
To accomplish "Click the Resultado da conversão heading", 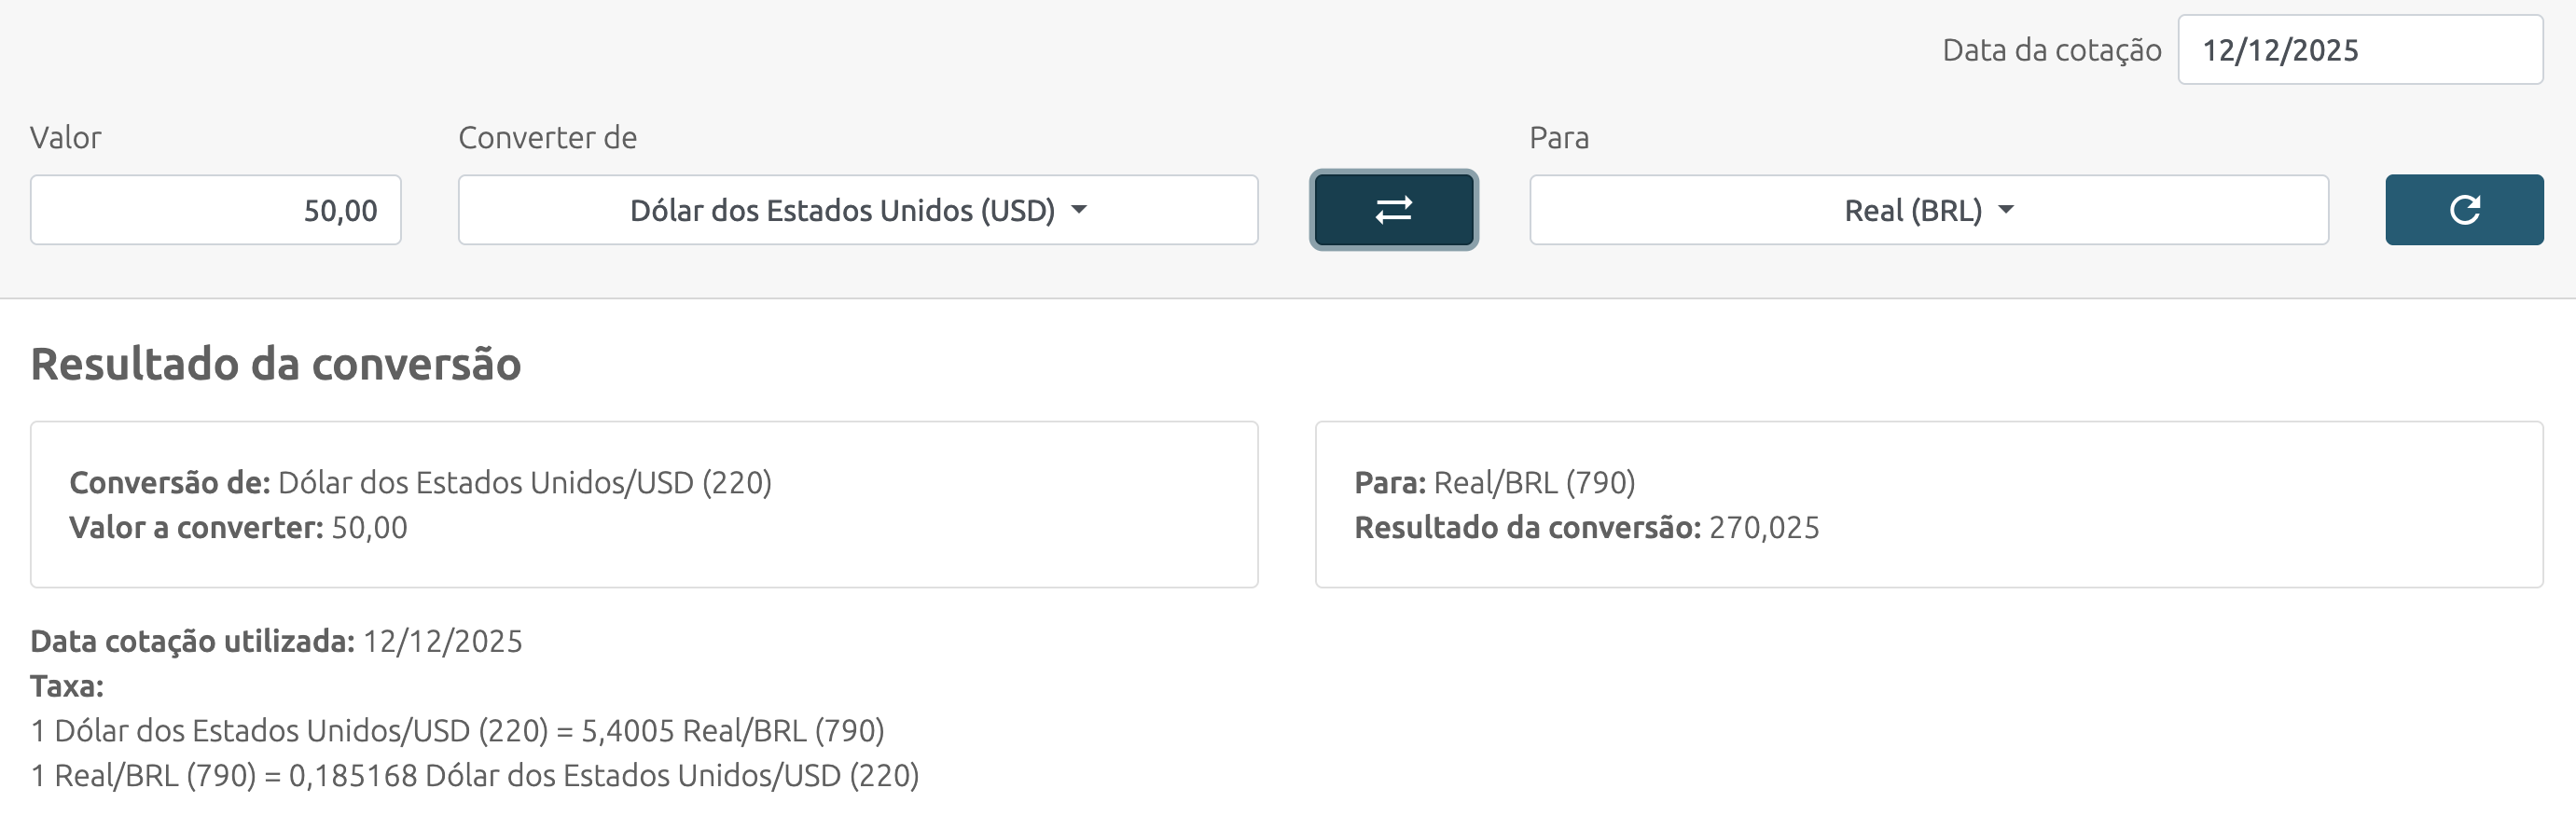I will (x=275, y=364).
